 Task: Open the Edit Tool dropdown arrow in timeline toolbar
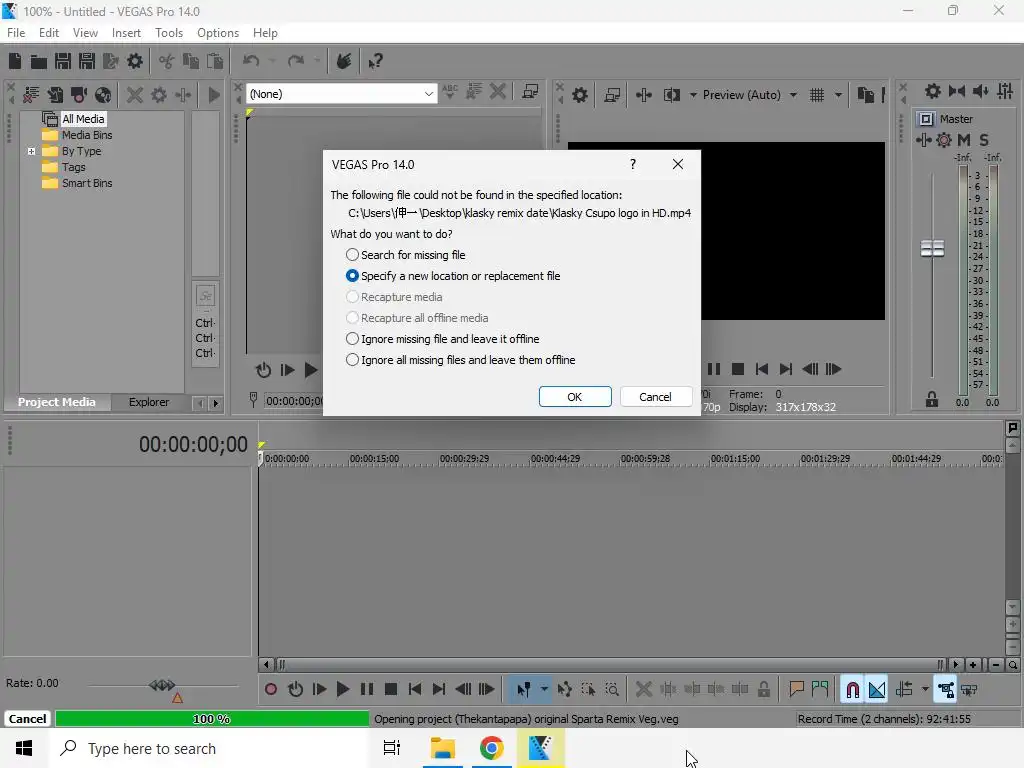click(x=544, y=689)
